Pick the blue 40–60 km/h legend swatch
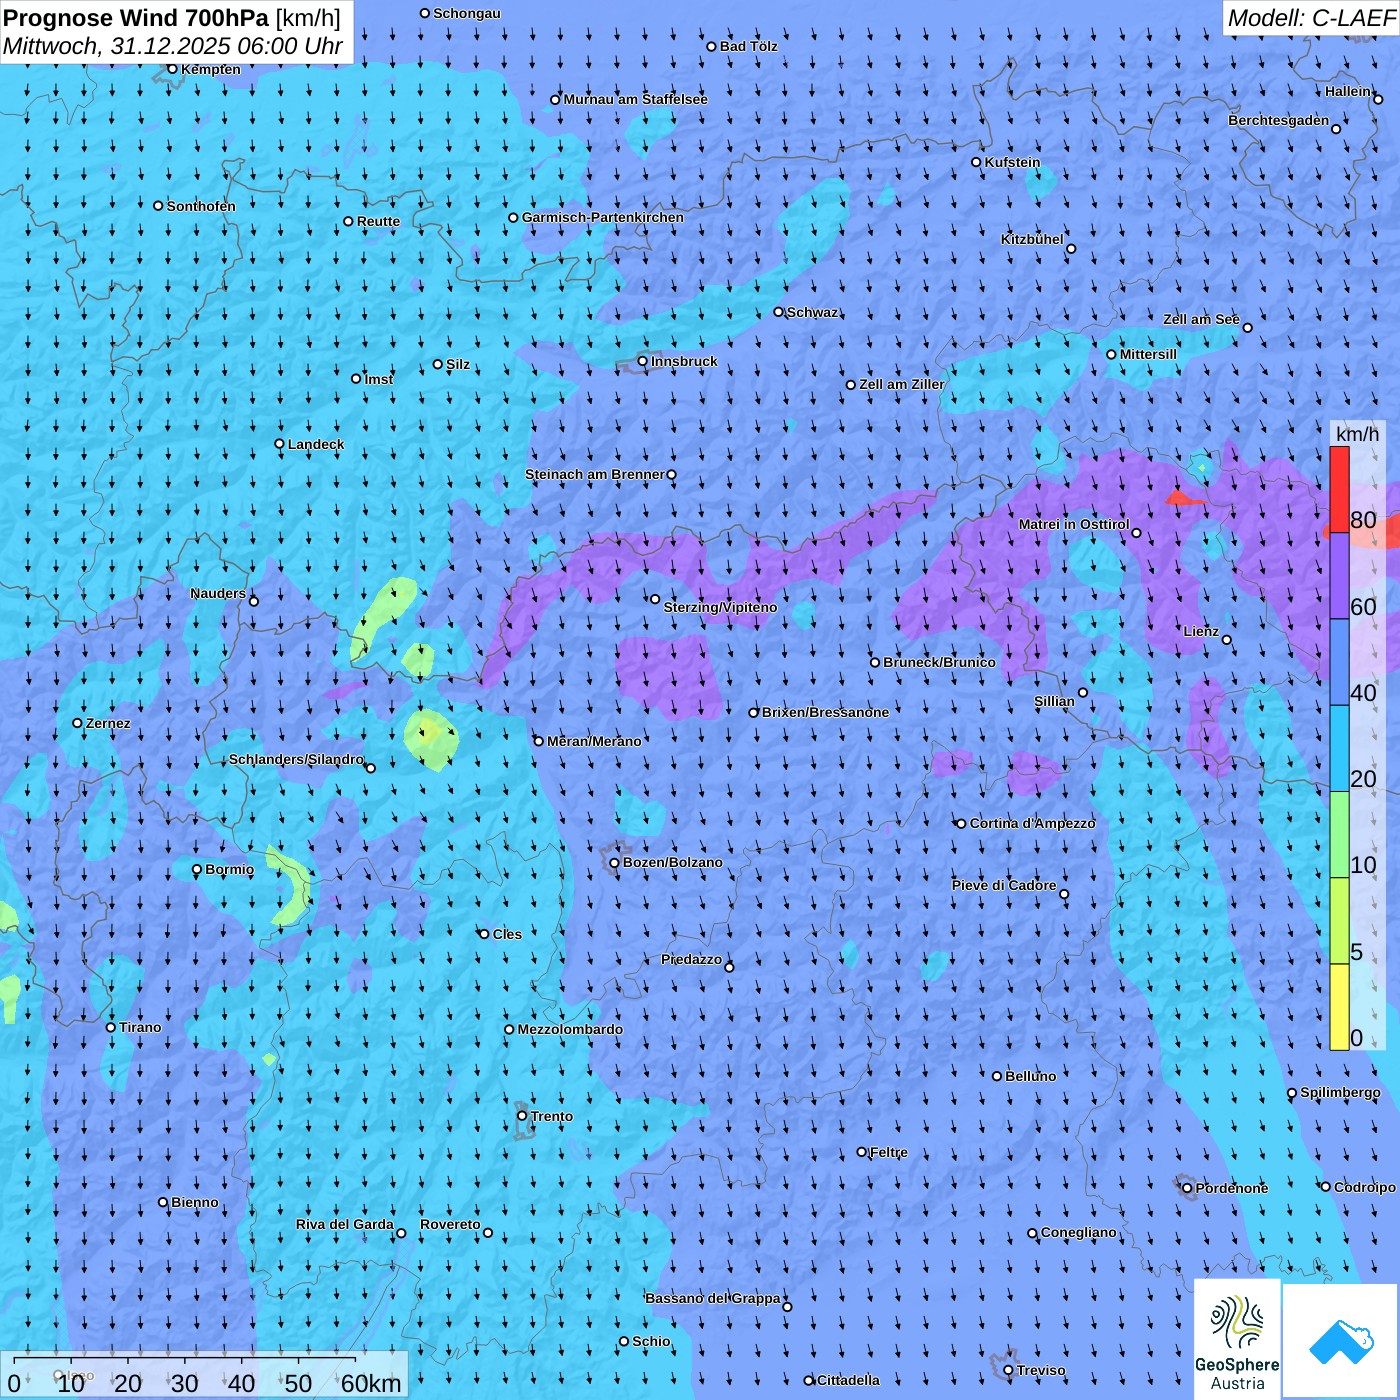Image resolution: width=1400 pixels, height=1400 pixels. (1339, 663)
